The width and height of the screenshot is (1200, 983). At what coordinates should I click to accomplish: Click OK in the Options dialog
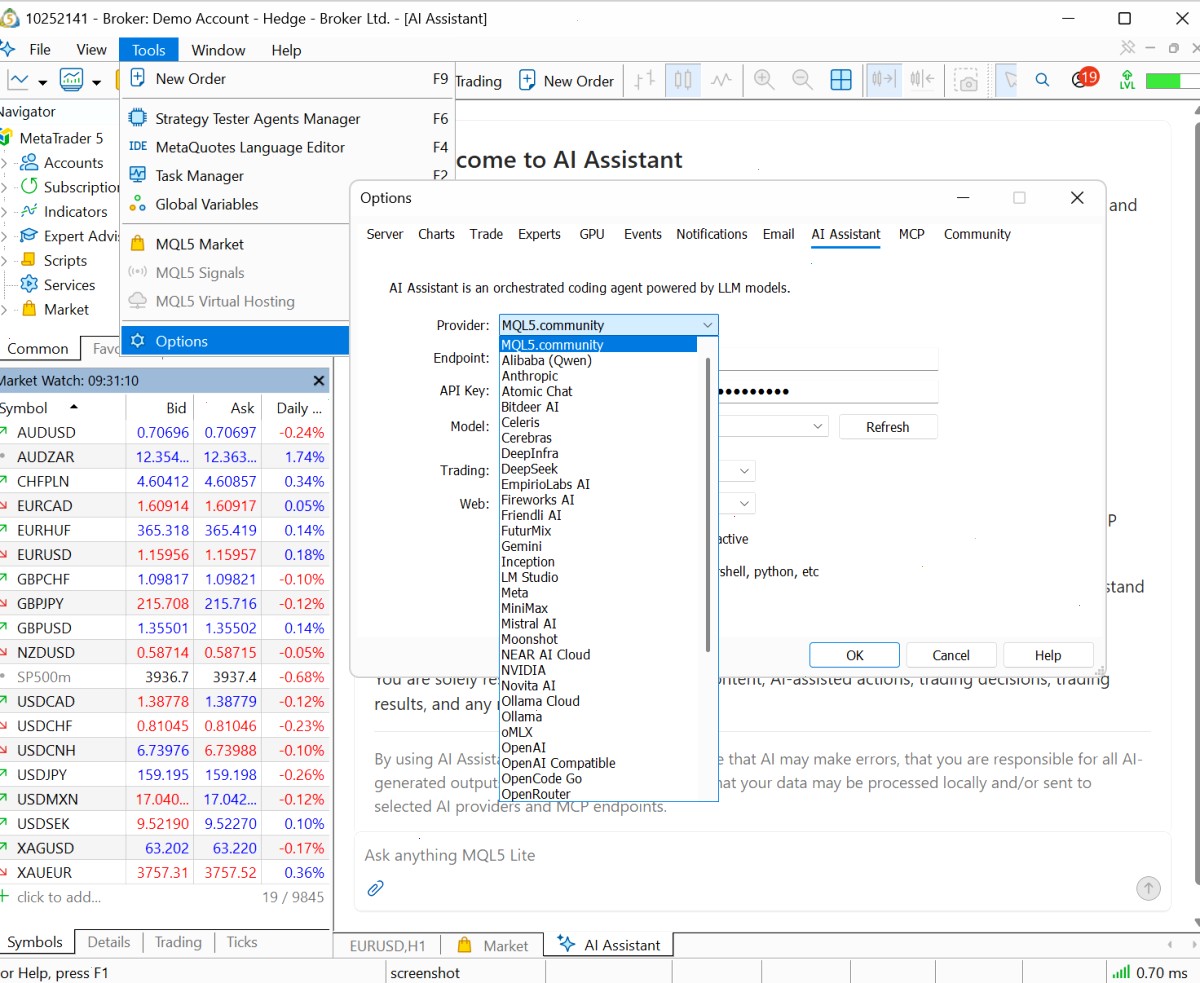tap(854, 655)
